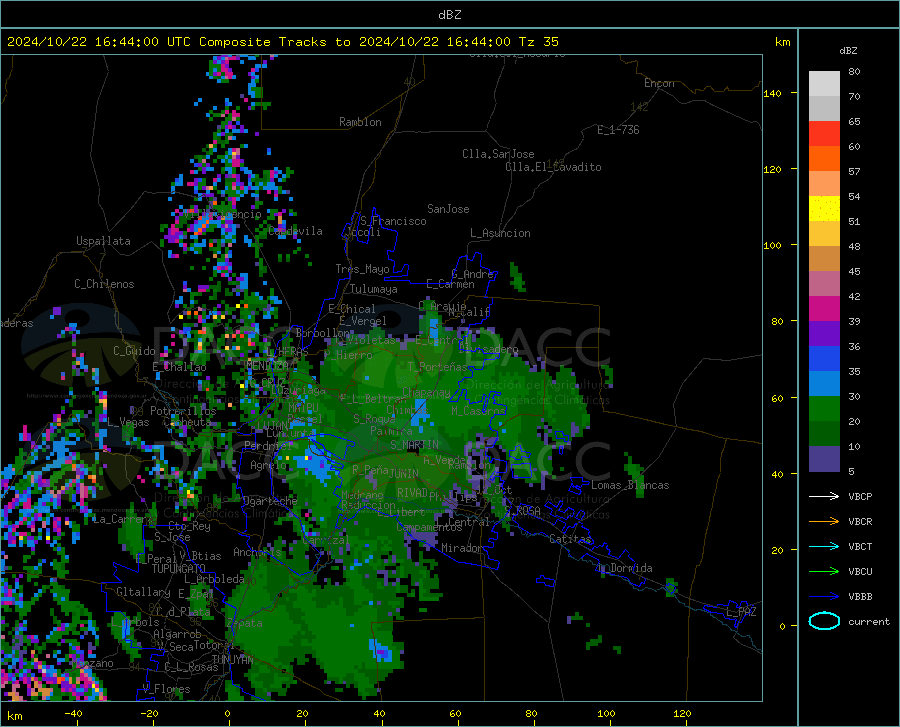Click the 'TUNUYAN' place label
This screenshot has height=727, width=900.
click(232, 660)
